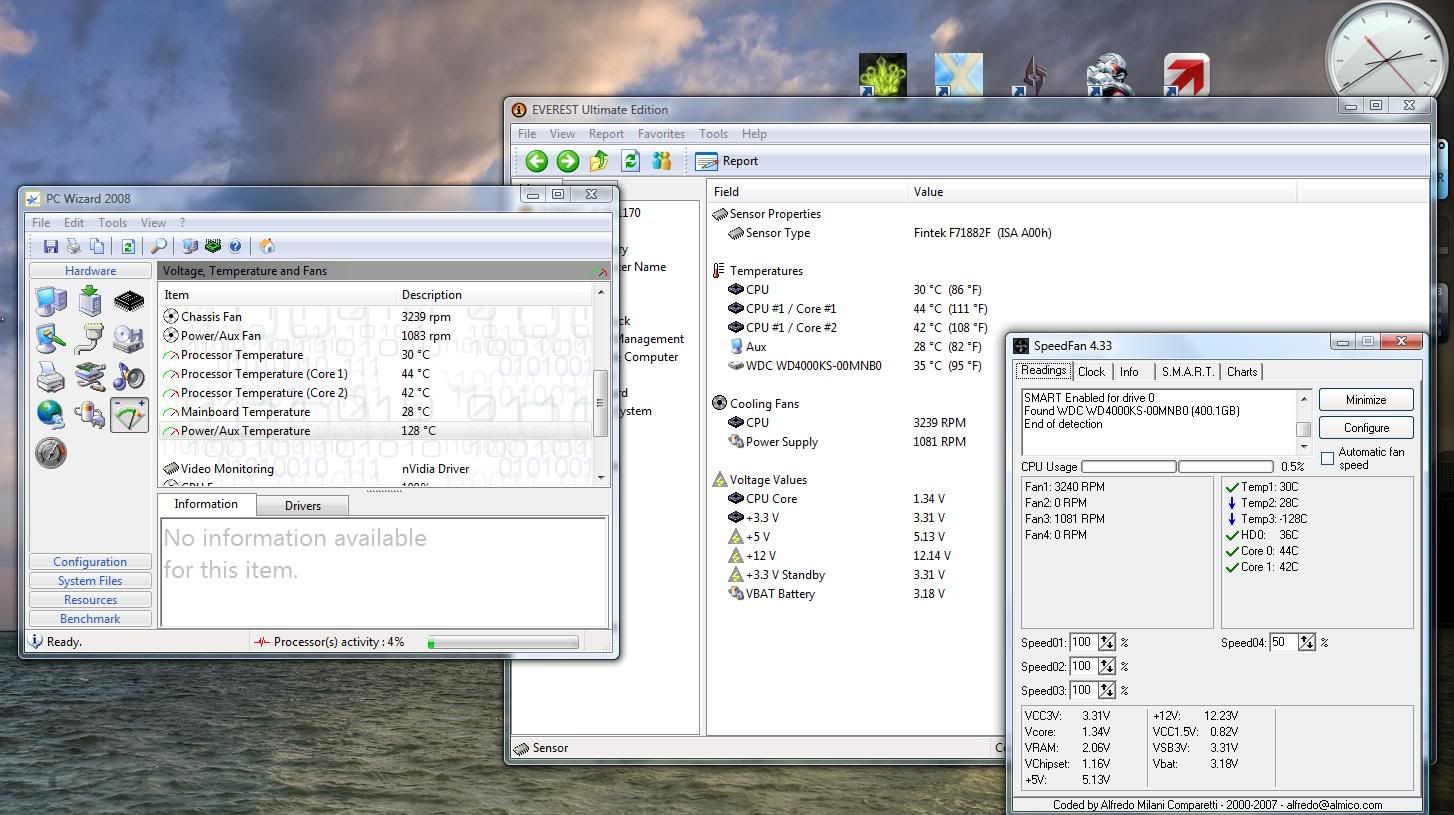Switch to the S.M.A.R.T. tab
Screen dimensions: 1454x815
pos(1188,371)
